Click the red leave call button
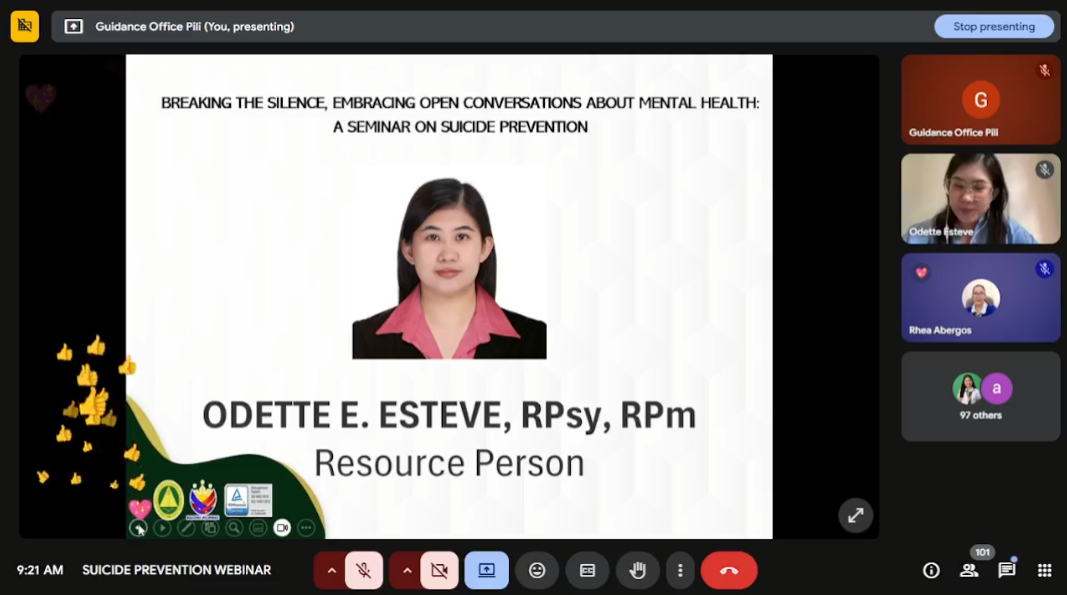This screenshot has height=595, width=1067. (729, 570)
